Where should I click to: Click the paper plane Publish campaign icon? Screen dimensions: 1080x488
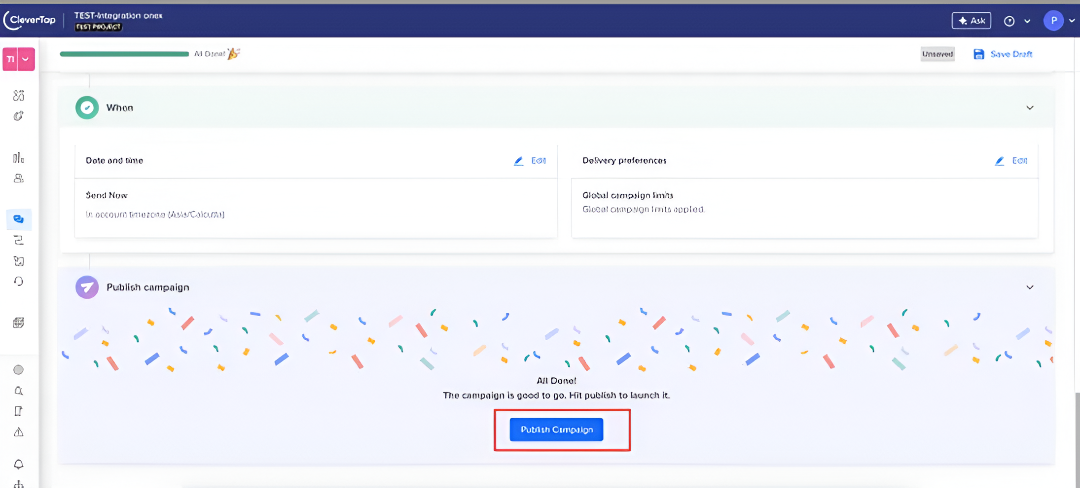[88, 287]
